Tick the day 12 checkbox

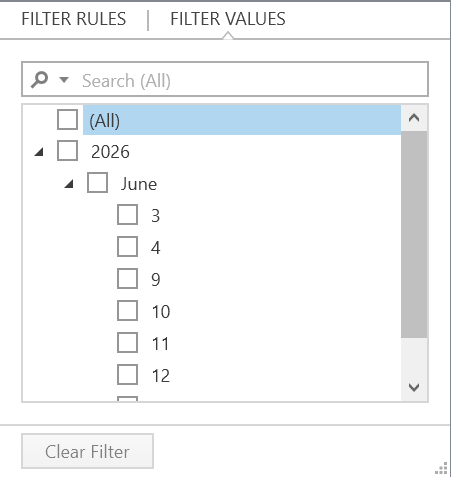(127, 375)
